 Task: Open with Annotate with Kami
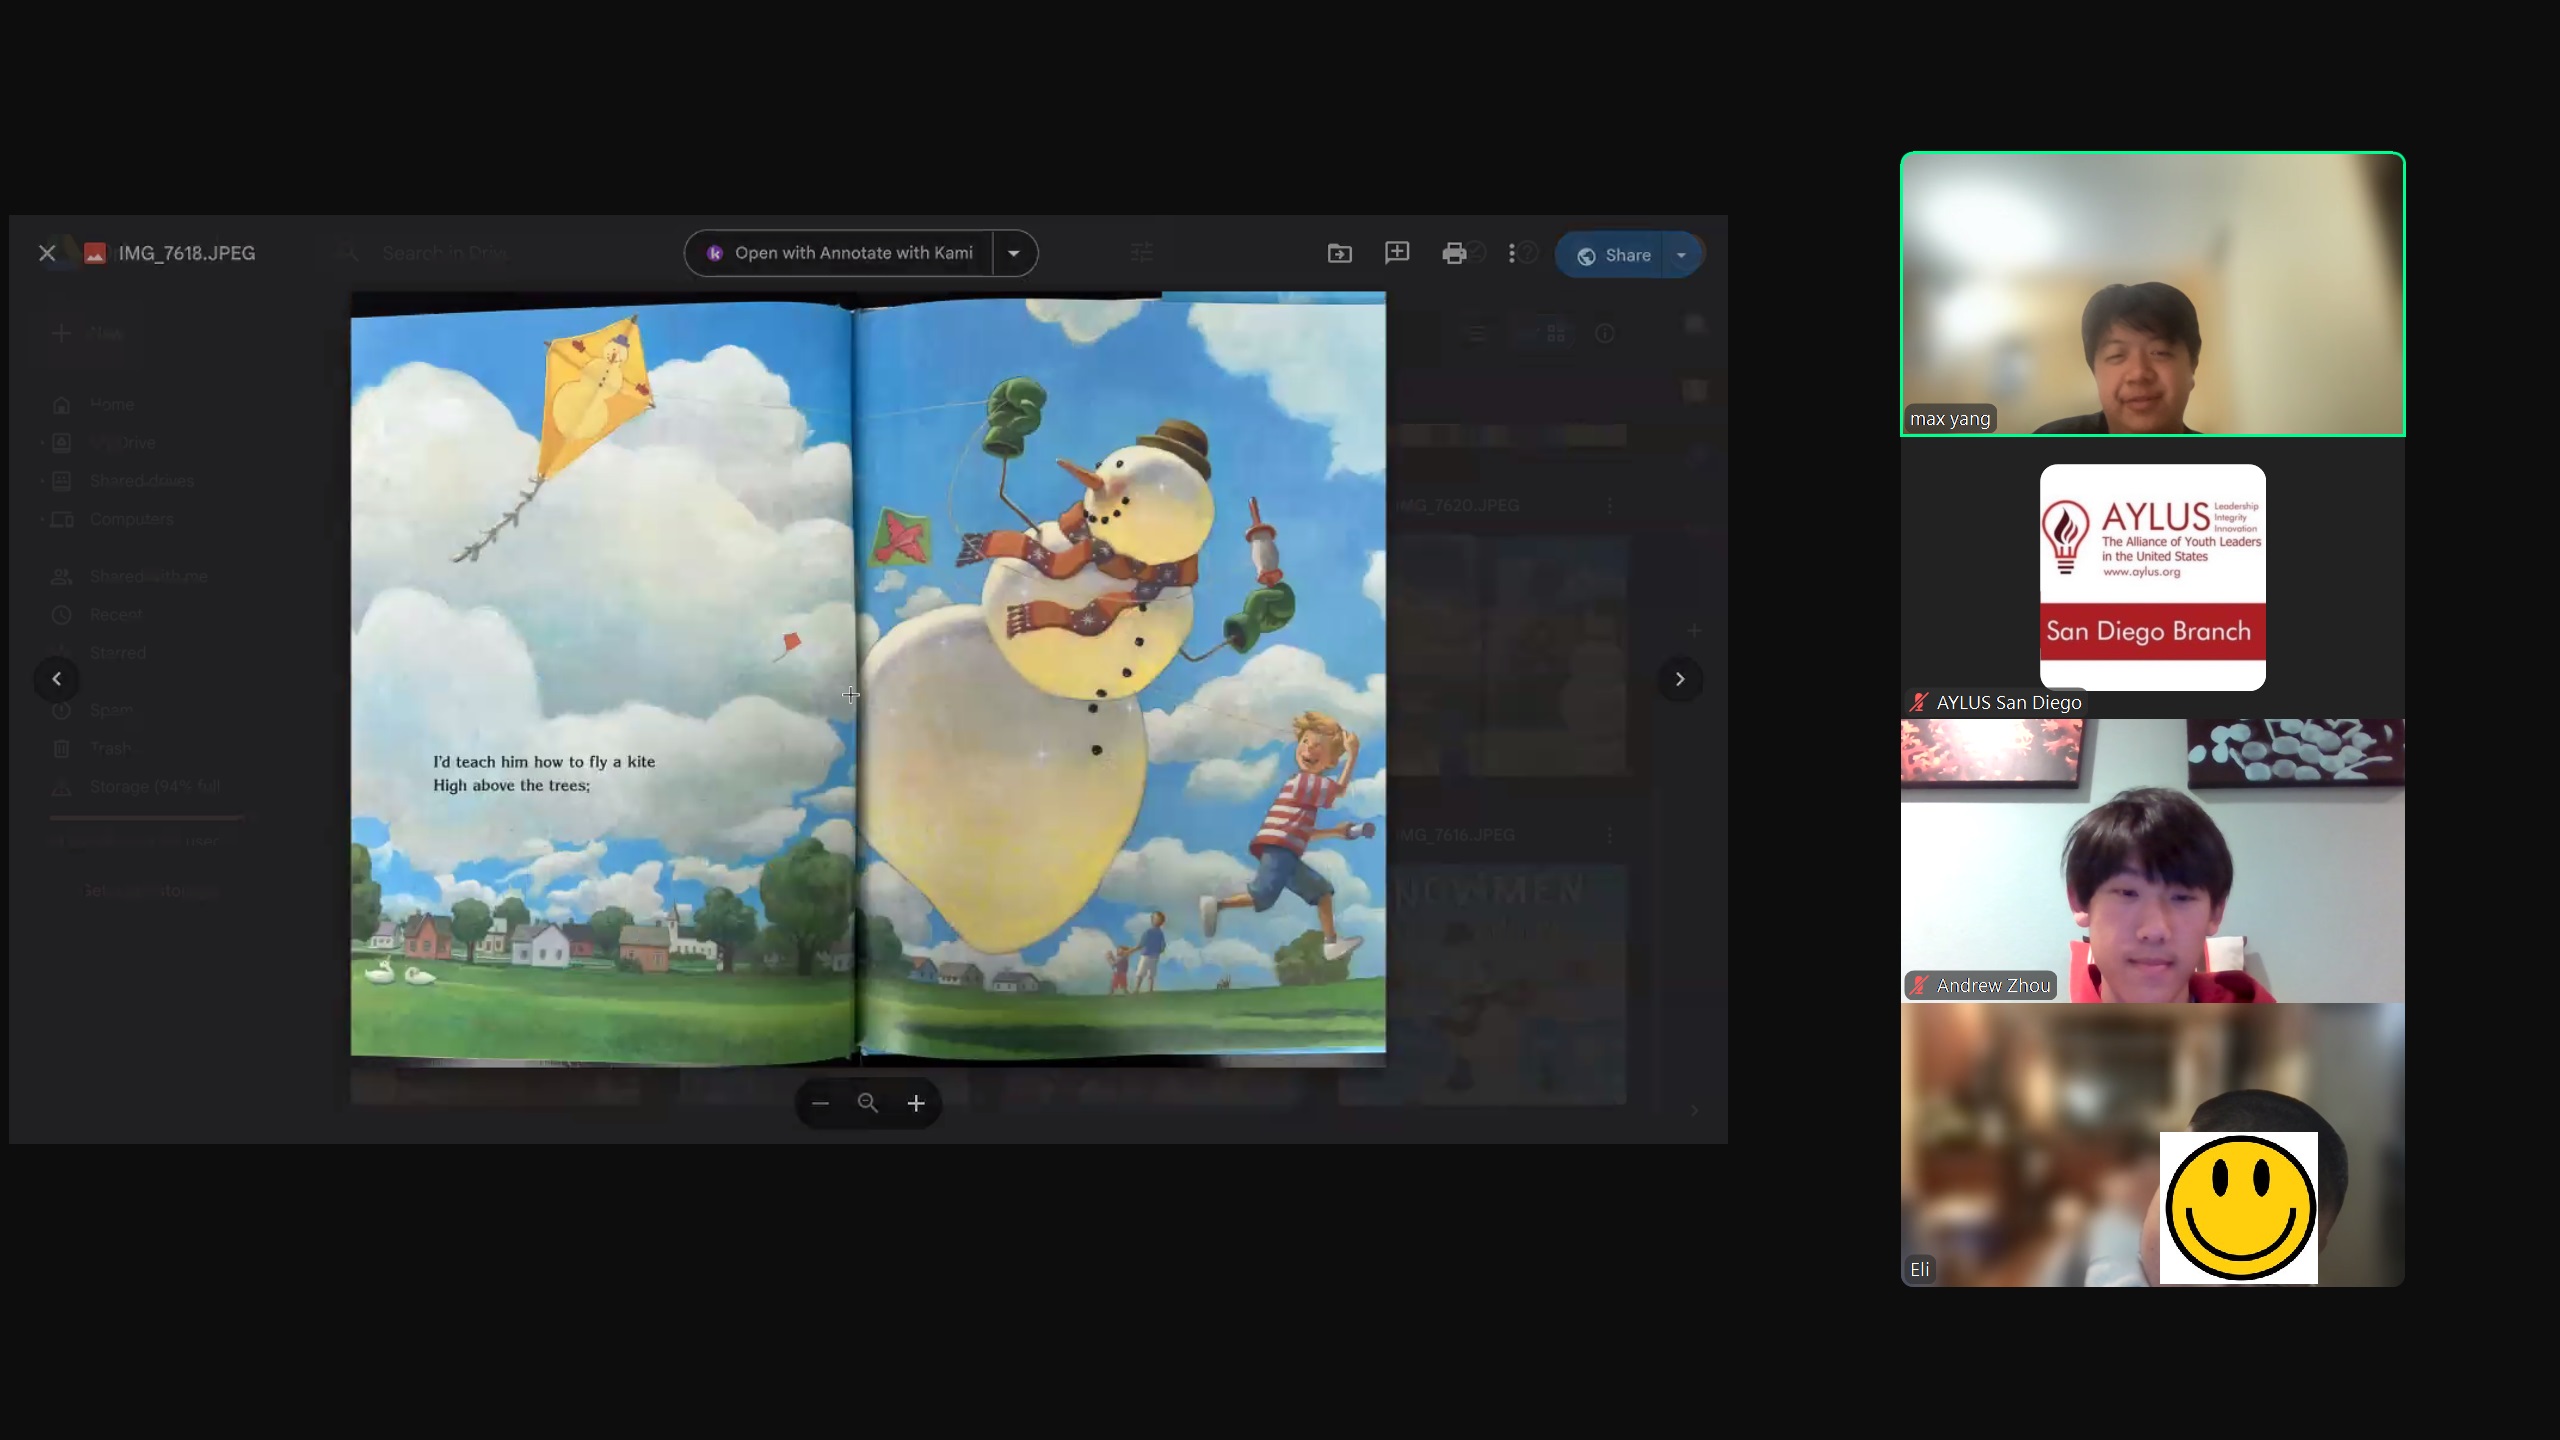(x=839, y=253)
